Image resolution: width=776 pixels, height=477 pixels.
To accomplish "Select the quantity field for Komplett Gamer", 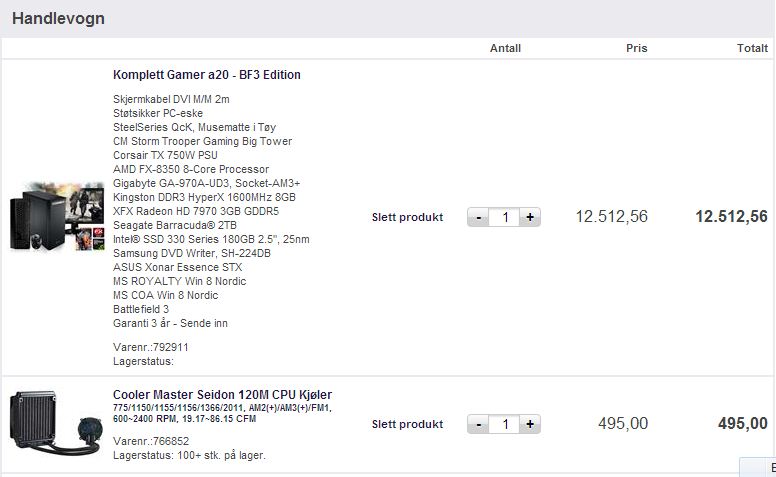I will coord(504,217).
